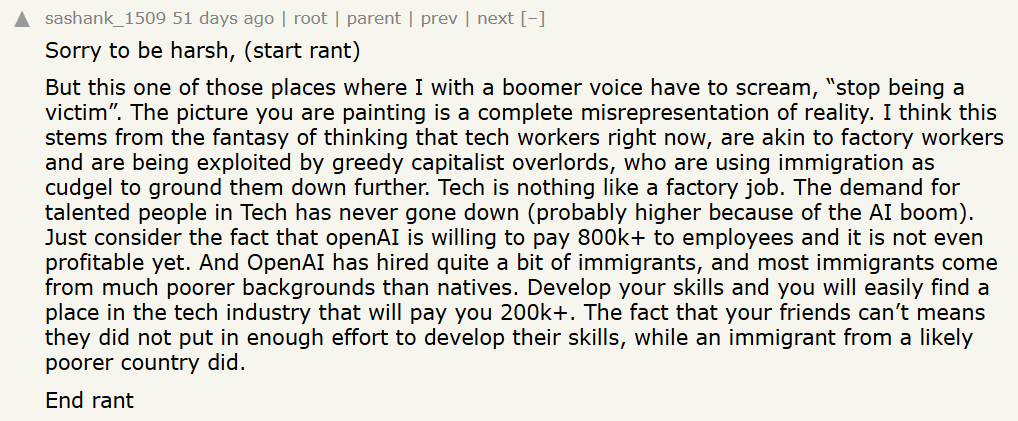This screenshot has height=421, width=1018.
Task: Upvote the comment by sashank_1509
Action: (22, 19)
